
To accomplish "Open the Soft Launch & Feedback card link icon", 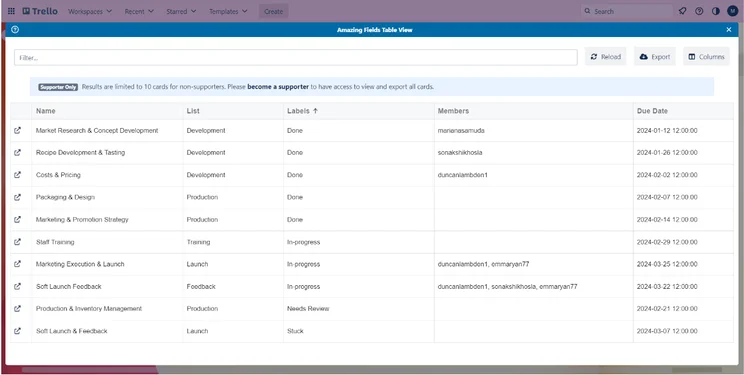I will pyautogui.click(x=18, y=331).
